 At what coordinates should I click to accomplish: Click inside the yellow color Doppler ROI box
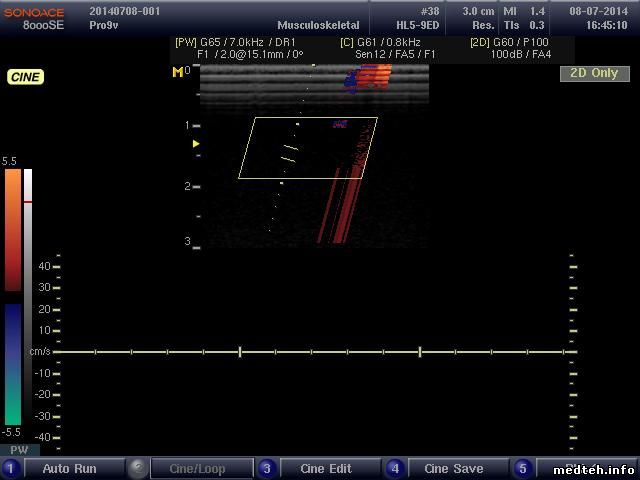(x=308, y=148)
